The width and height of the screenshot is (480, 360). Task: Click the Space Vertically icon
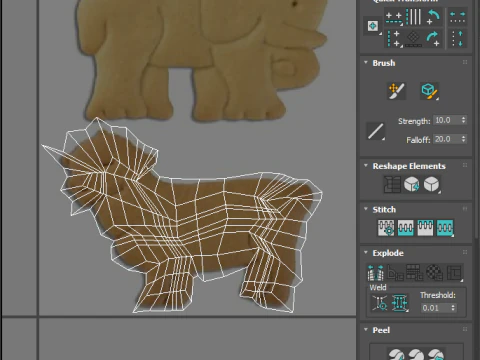(x=457, y=38)
